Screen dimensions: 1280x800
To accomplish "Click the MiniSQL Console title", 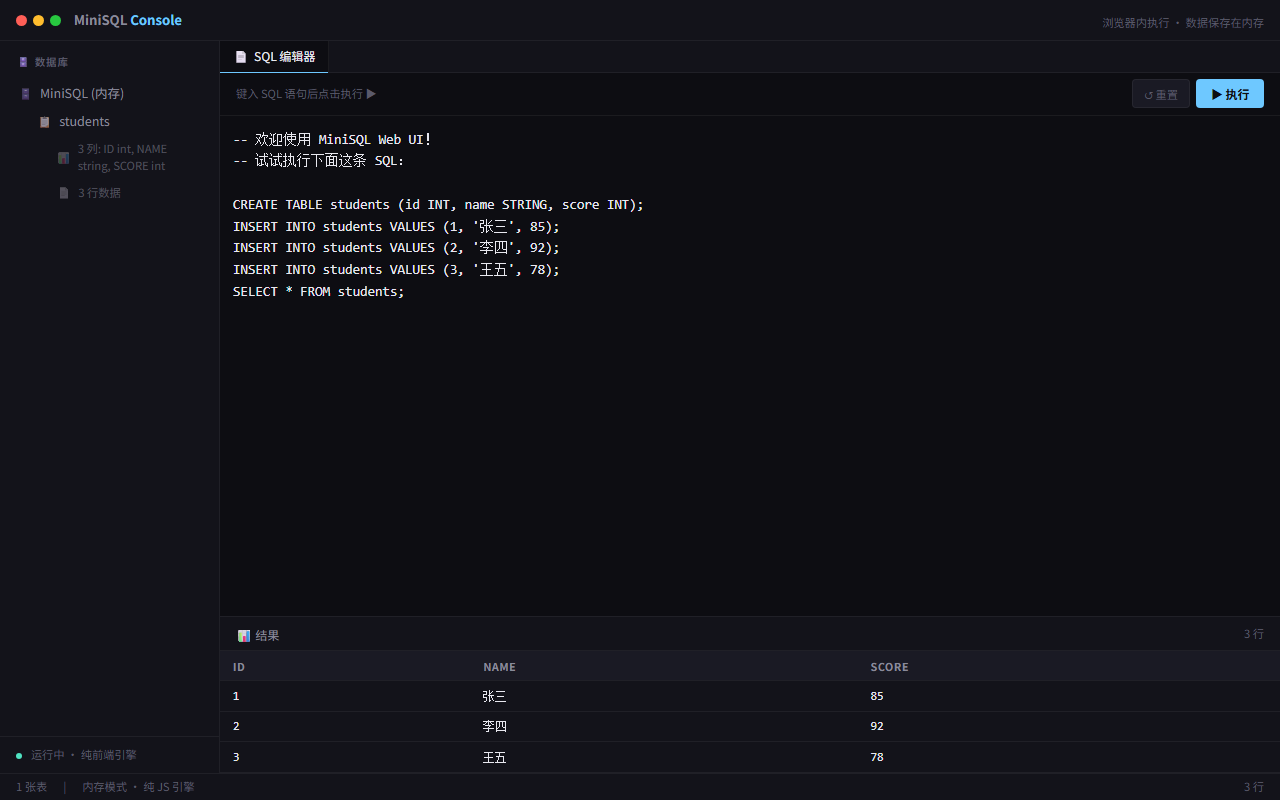I will (x=128, y=20).
